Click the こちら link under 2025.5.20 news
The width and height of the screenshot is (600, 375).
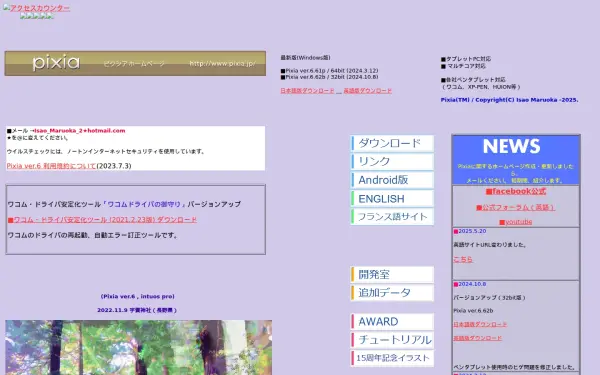463,259
